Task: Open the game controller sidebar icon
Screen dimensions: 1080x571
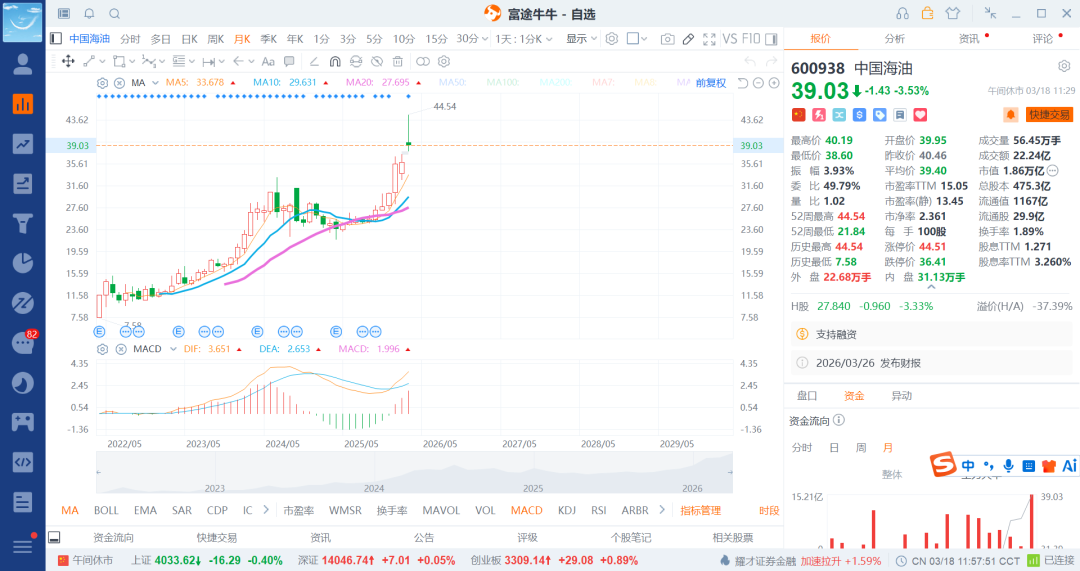Action: pyautogui.click(x=22, y=422)
